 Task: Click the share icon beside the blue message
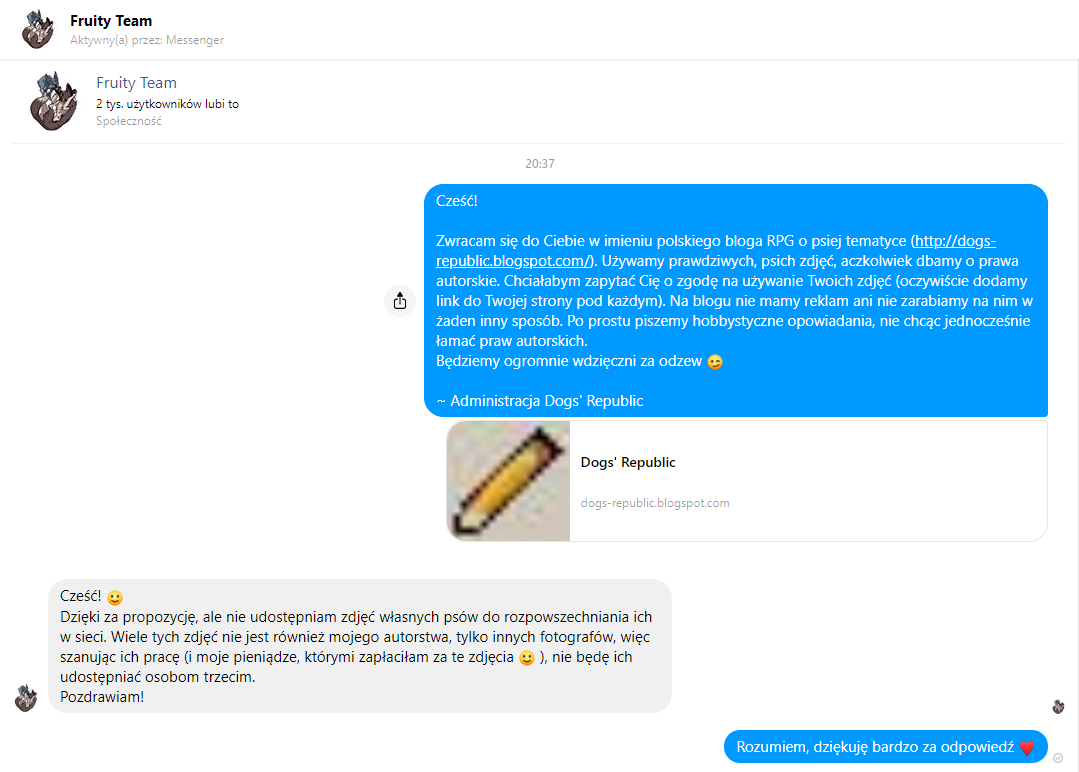400,301
